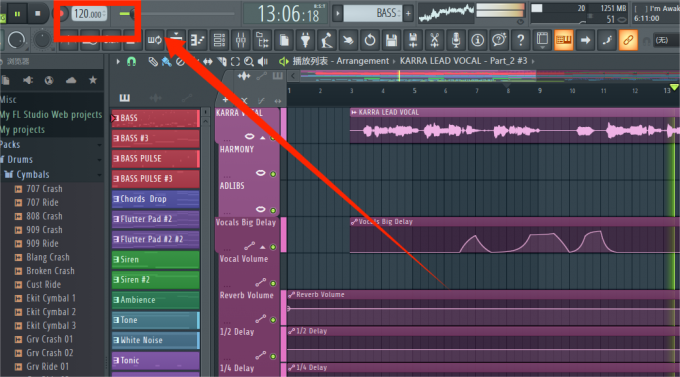Viewport: 680px width, 377px height.
Task: Toggle the green magnet snap button
Action: [131, 62]
